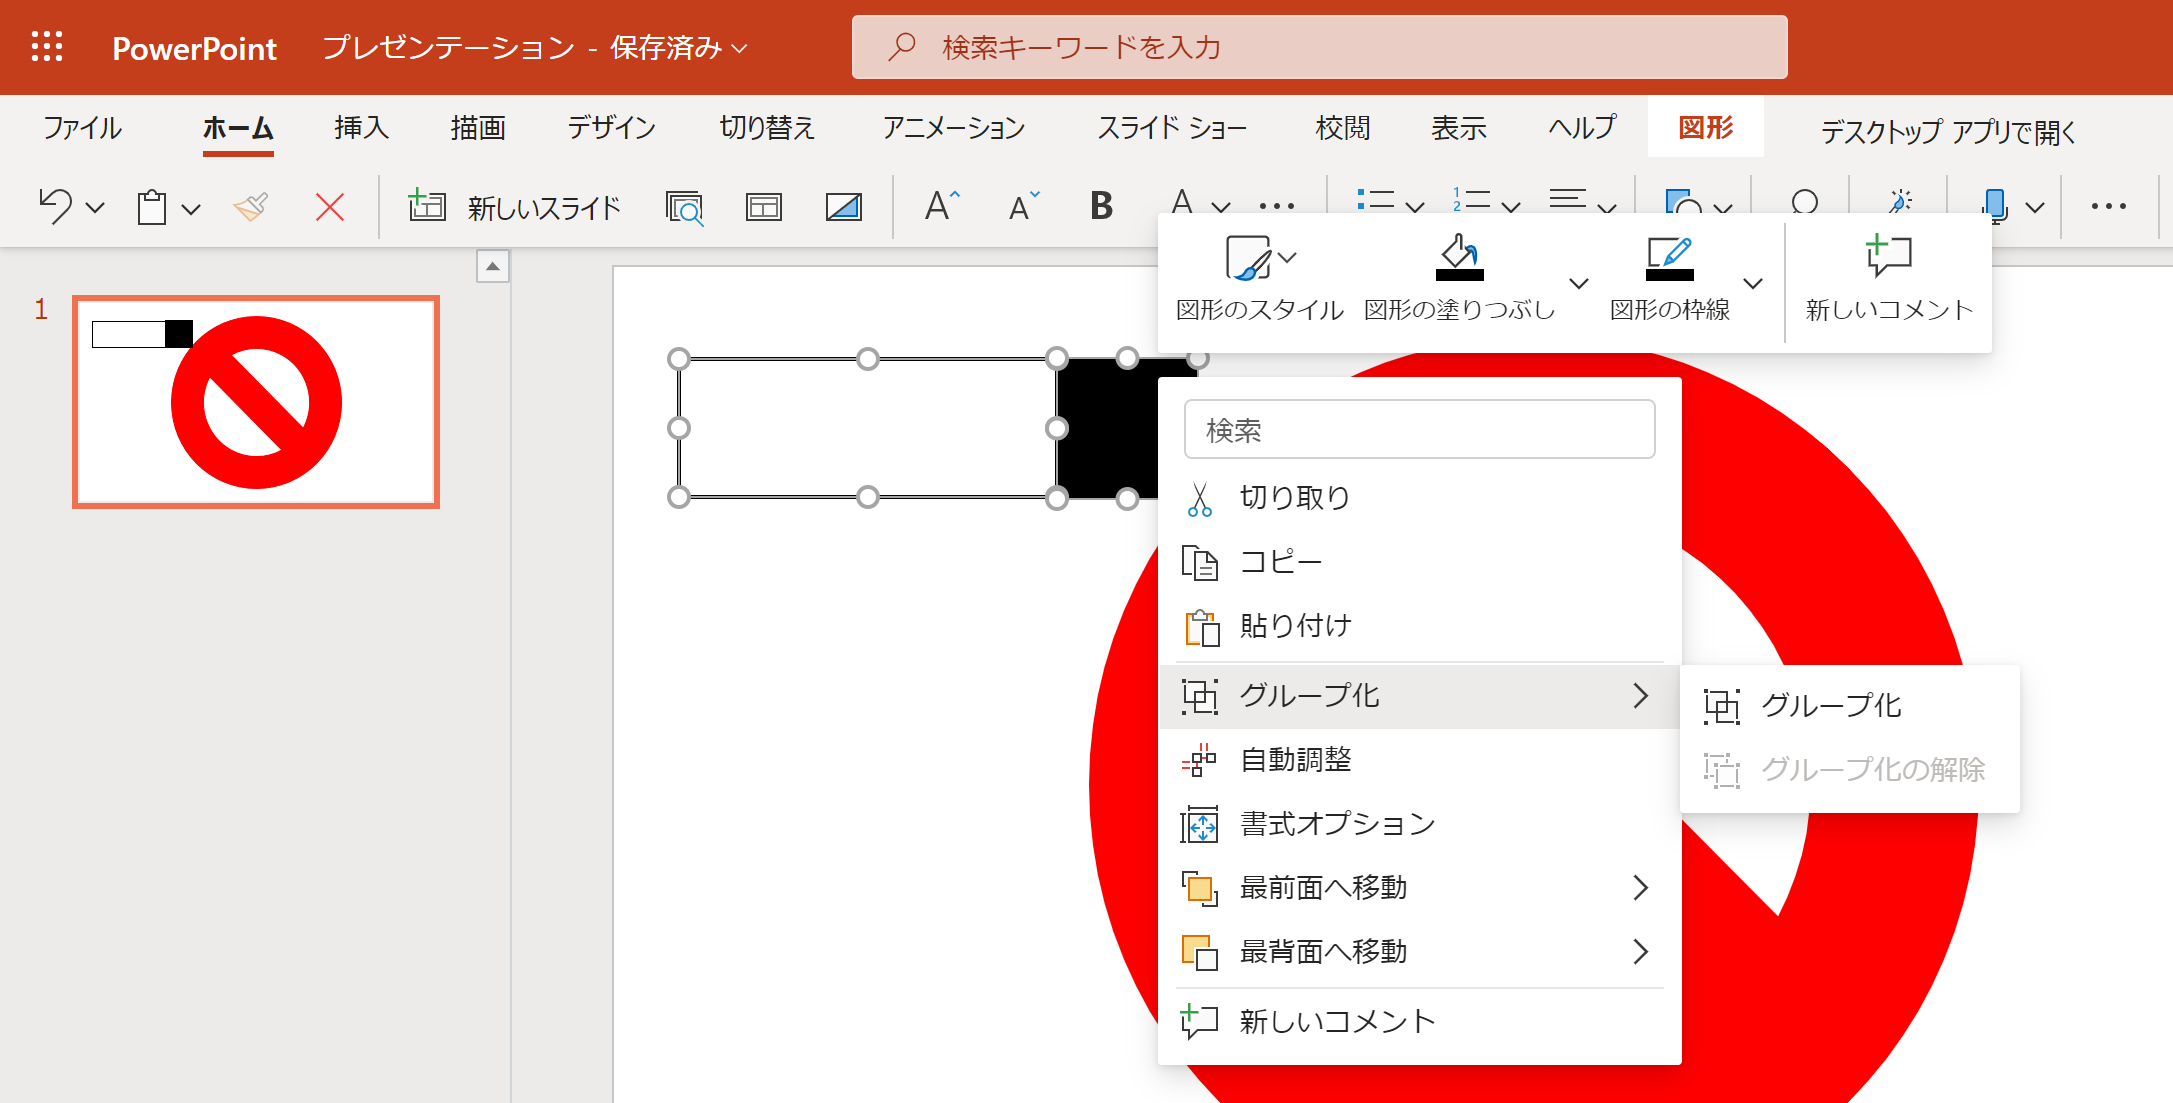Screen dimensions: 2173x1103
Task: Open the slide layout icon
Action: [764, 207]
